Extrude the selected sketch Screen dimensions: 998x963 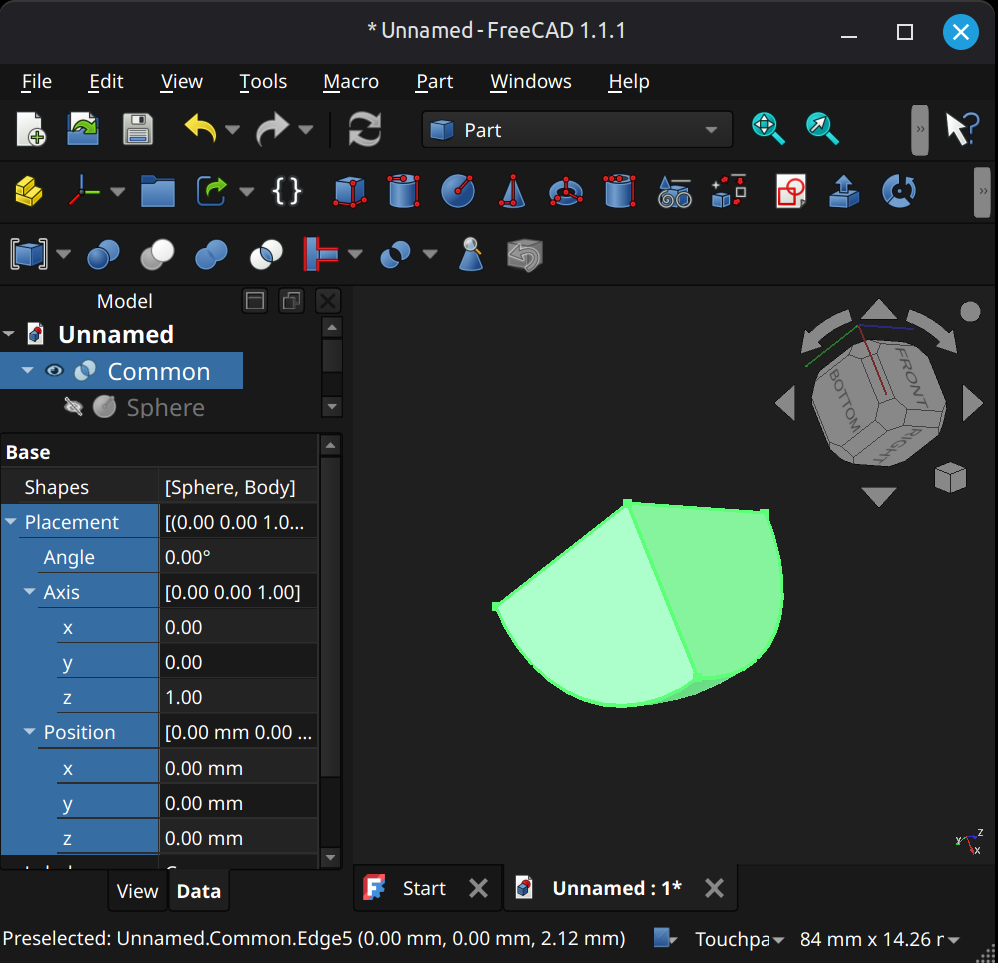[x=845, y=191]
